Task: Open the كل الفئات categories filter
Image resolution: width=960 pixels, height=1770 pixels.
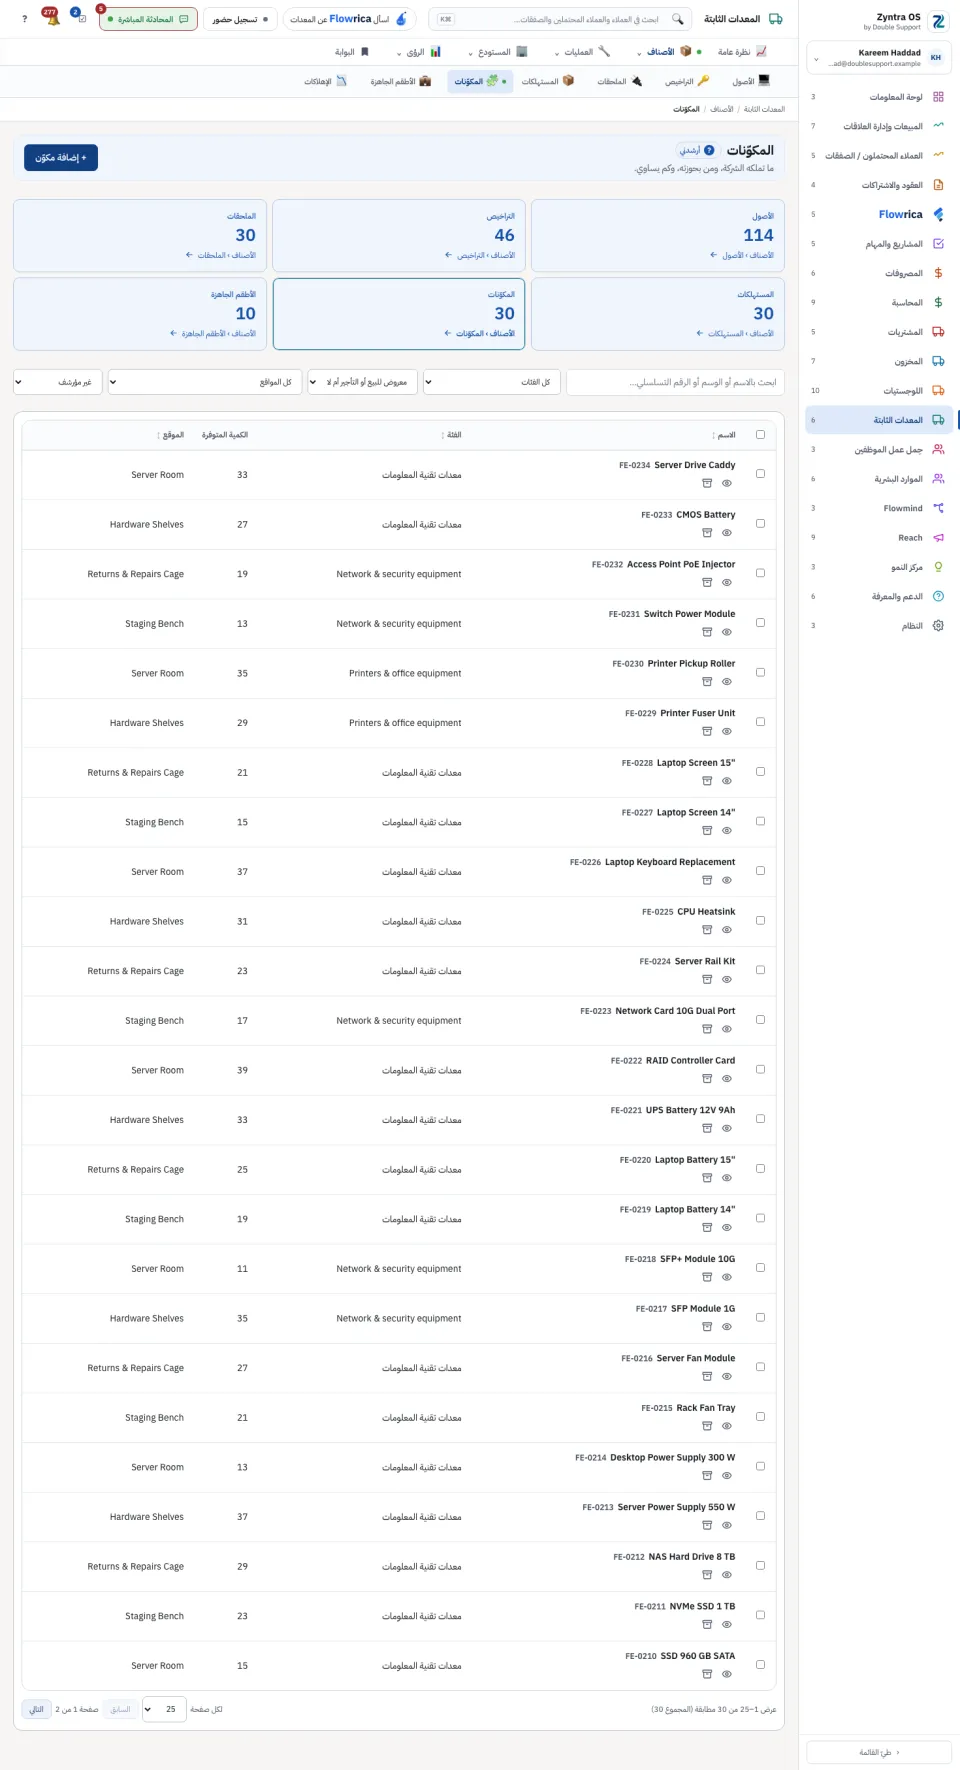Action: pos(491,382)
